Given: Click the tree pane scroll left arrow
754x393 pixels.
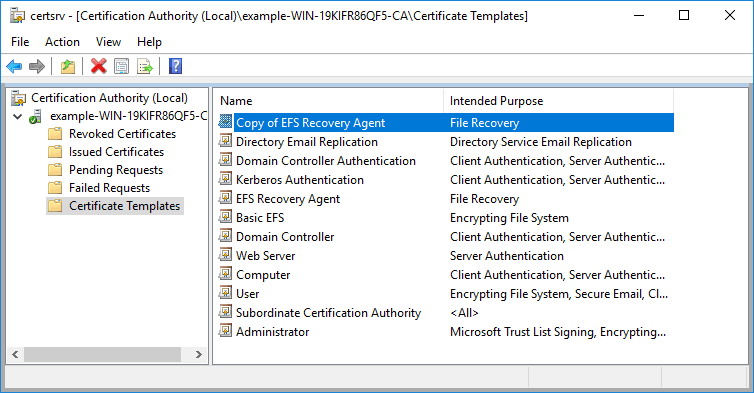Looking at the screenshot, I should point(15,355).
